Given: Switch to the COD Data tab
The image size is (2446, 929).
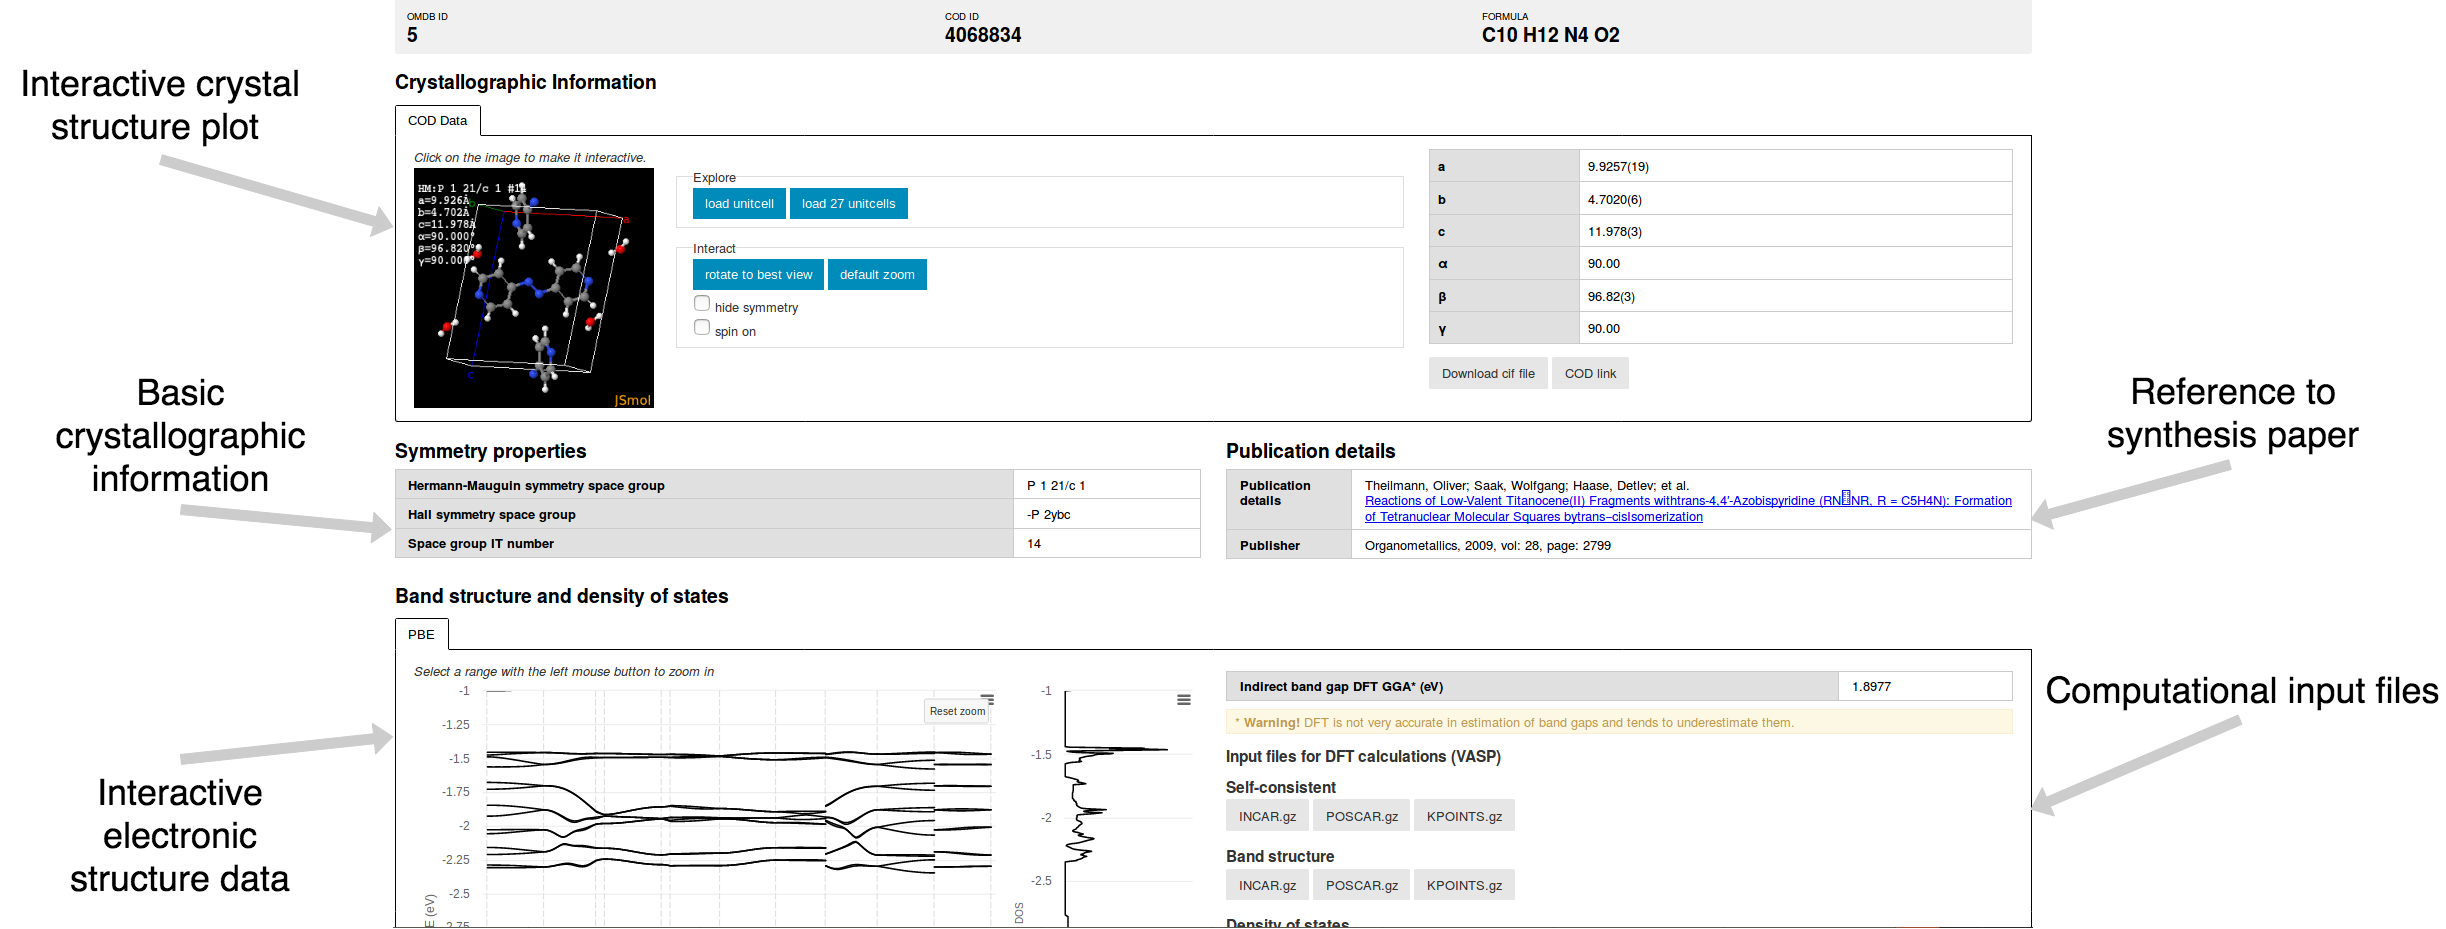Looking at the screenshot, I should click(438, 121).
